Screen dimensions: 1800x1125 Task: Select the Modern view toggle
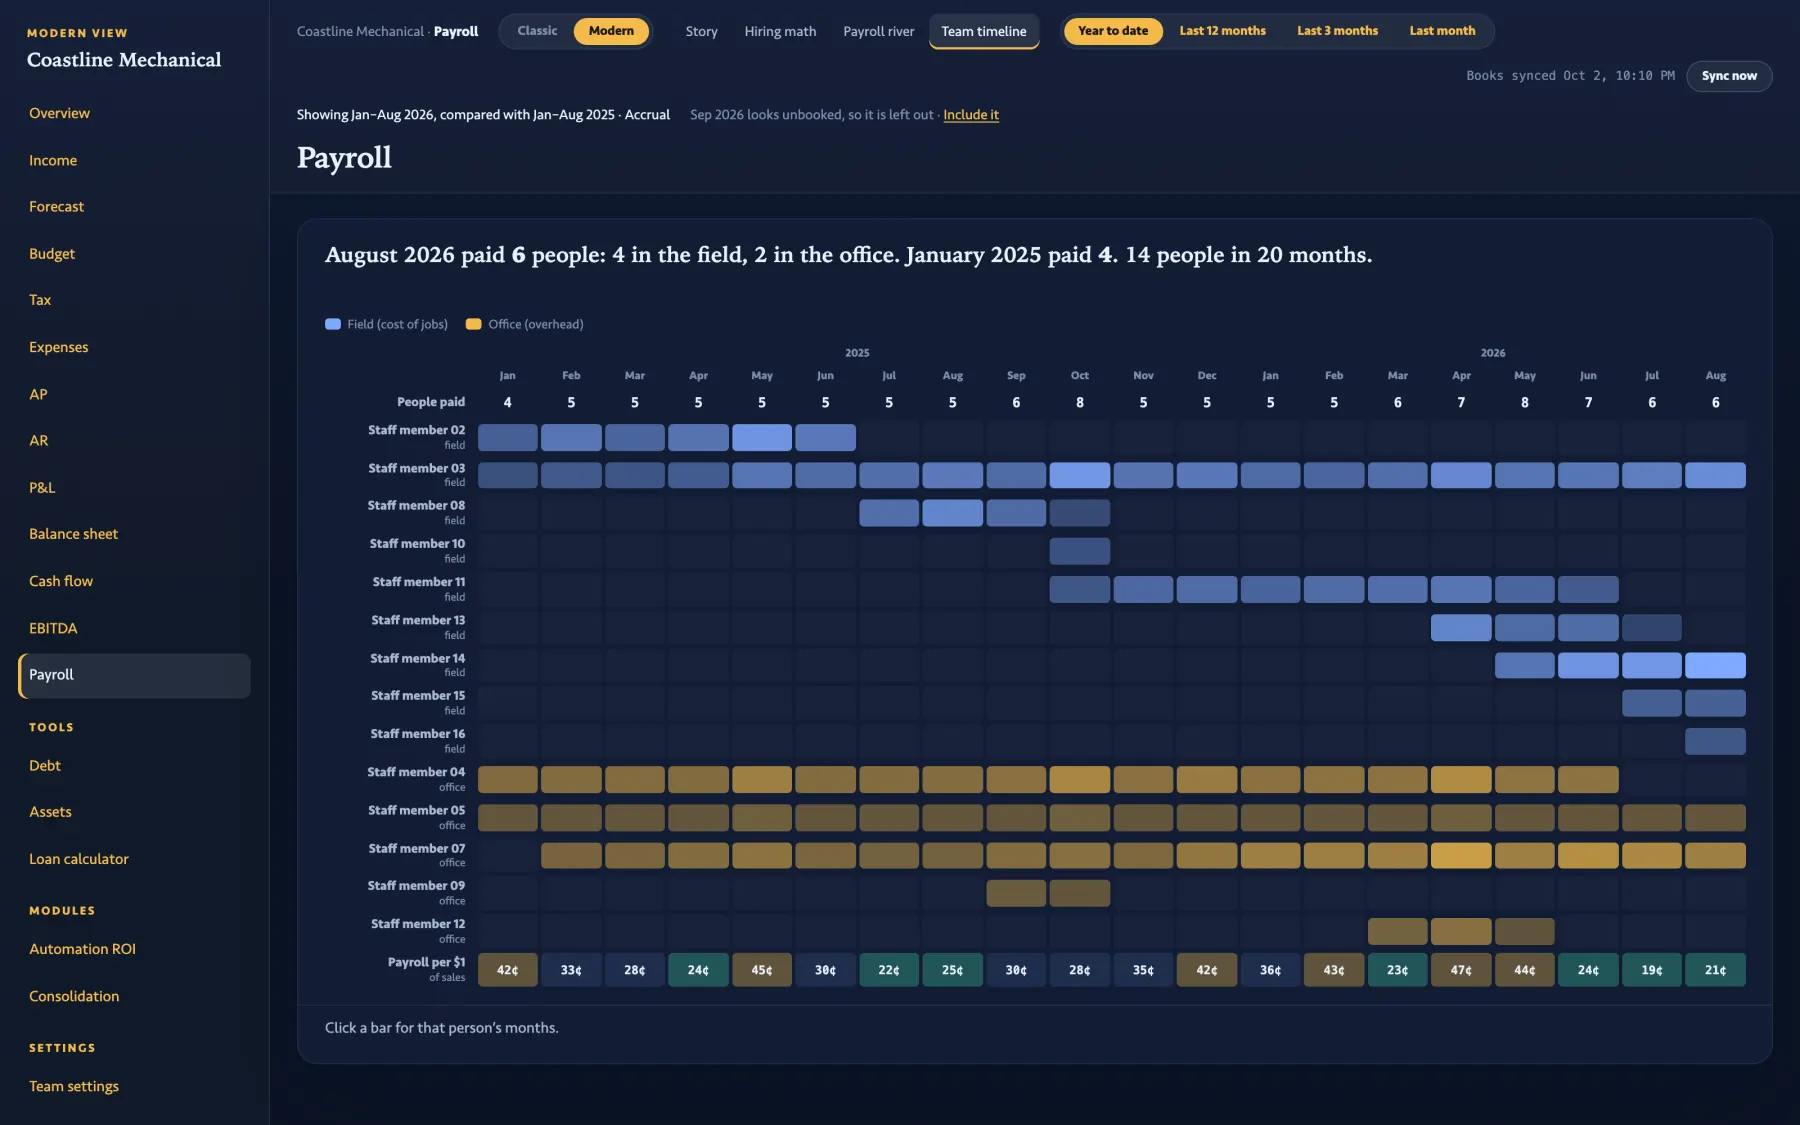coord(611,31)
